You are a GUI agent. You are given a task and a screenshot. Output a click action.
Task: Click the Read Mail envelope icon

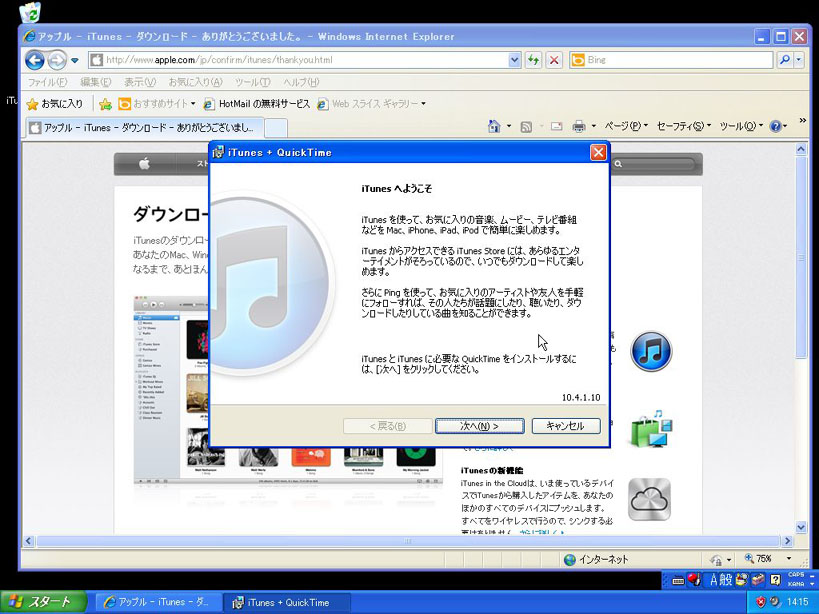(x=556, y=126)
